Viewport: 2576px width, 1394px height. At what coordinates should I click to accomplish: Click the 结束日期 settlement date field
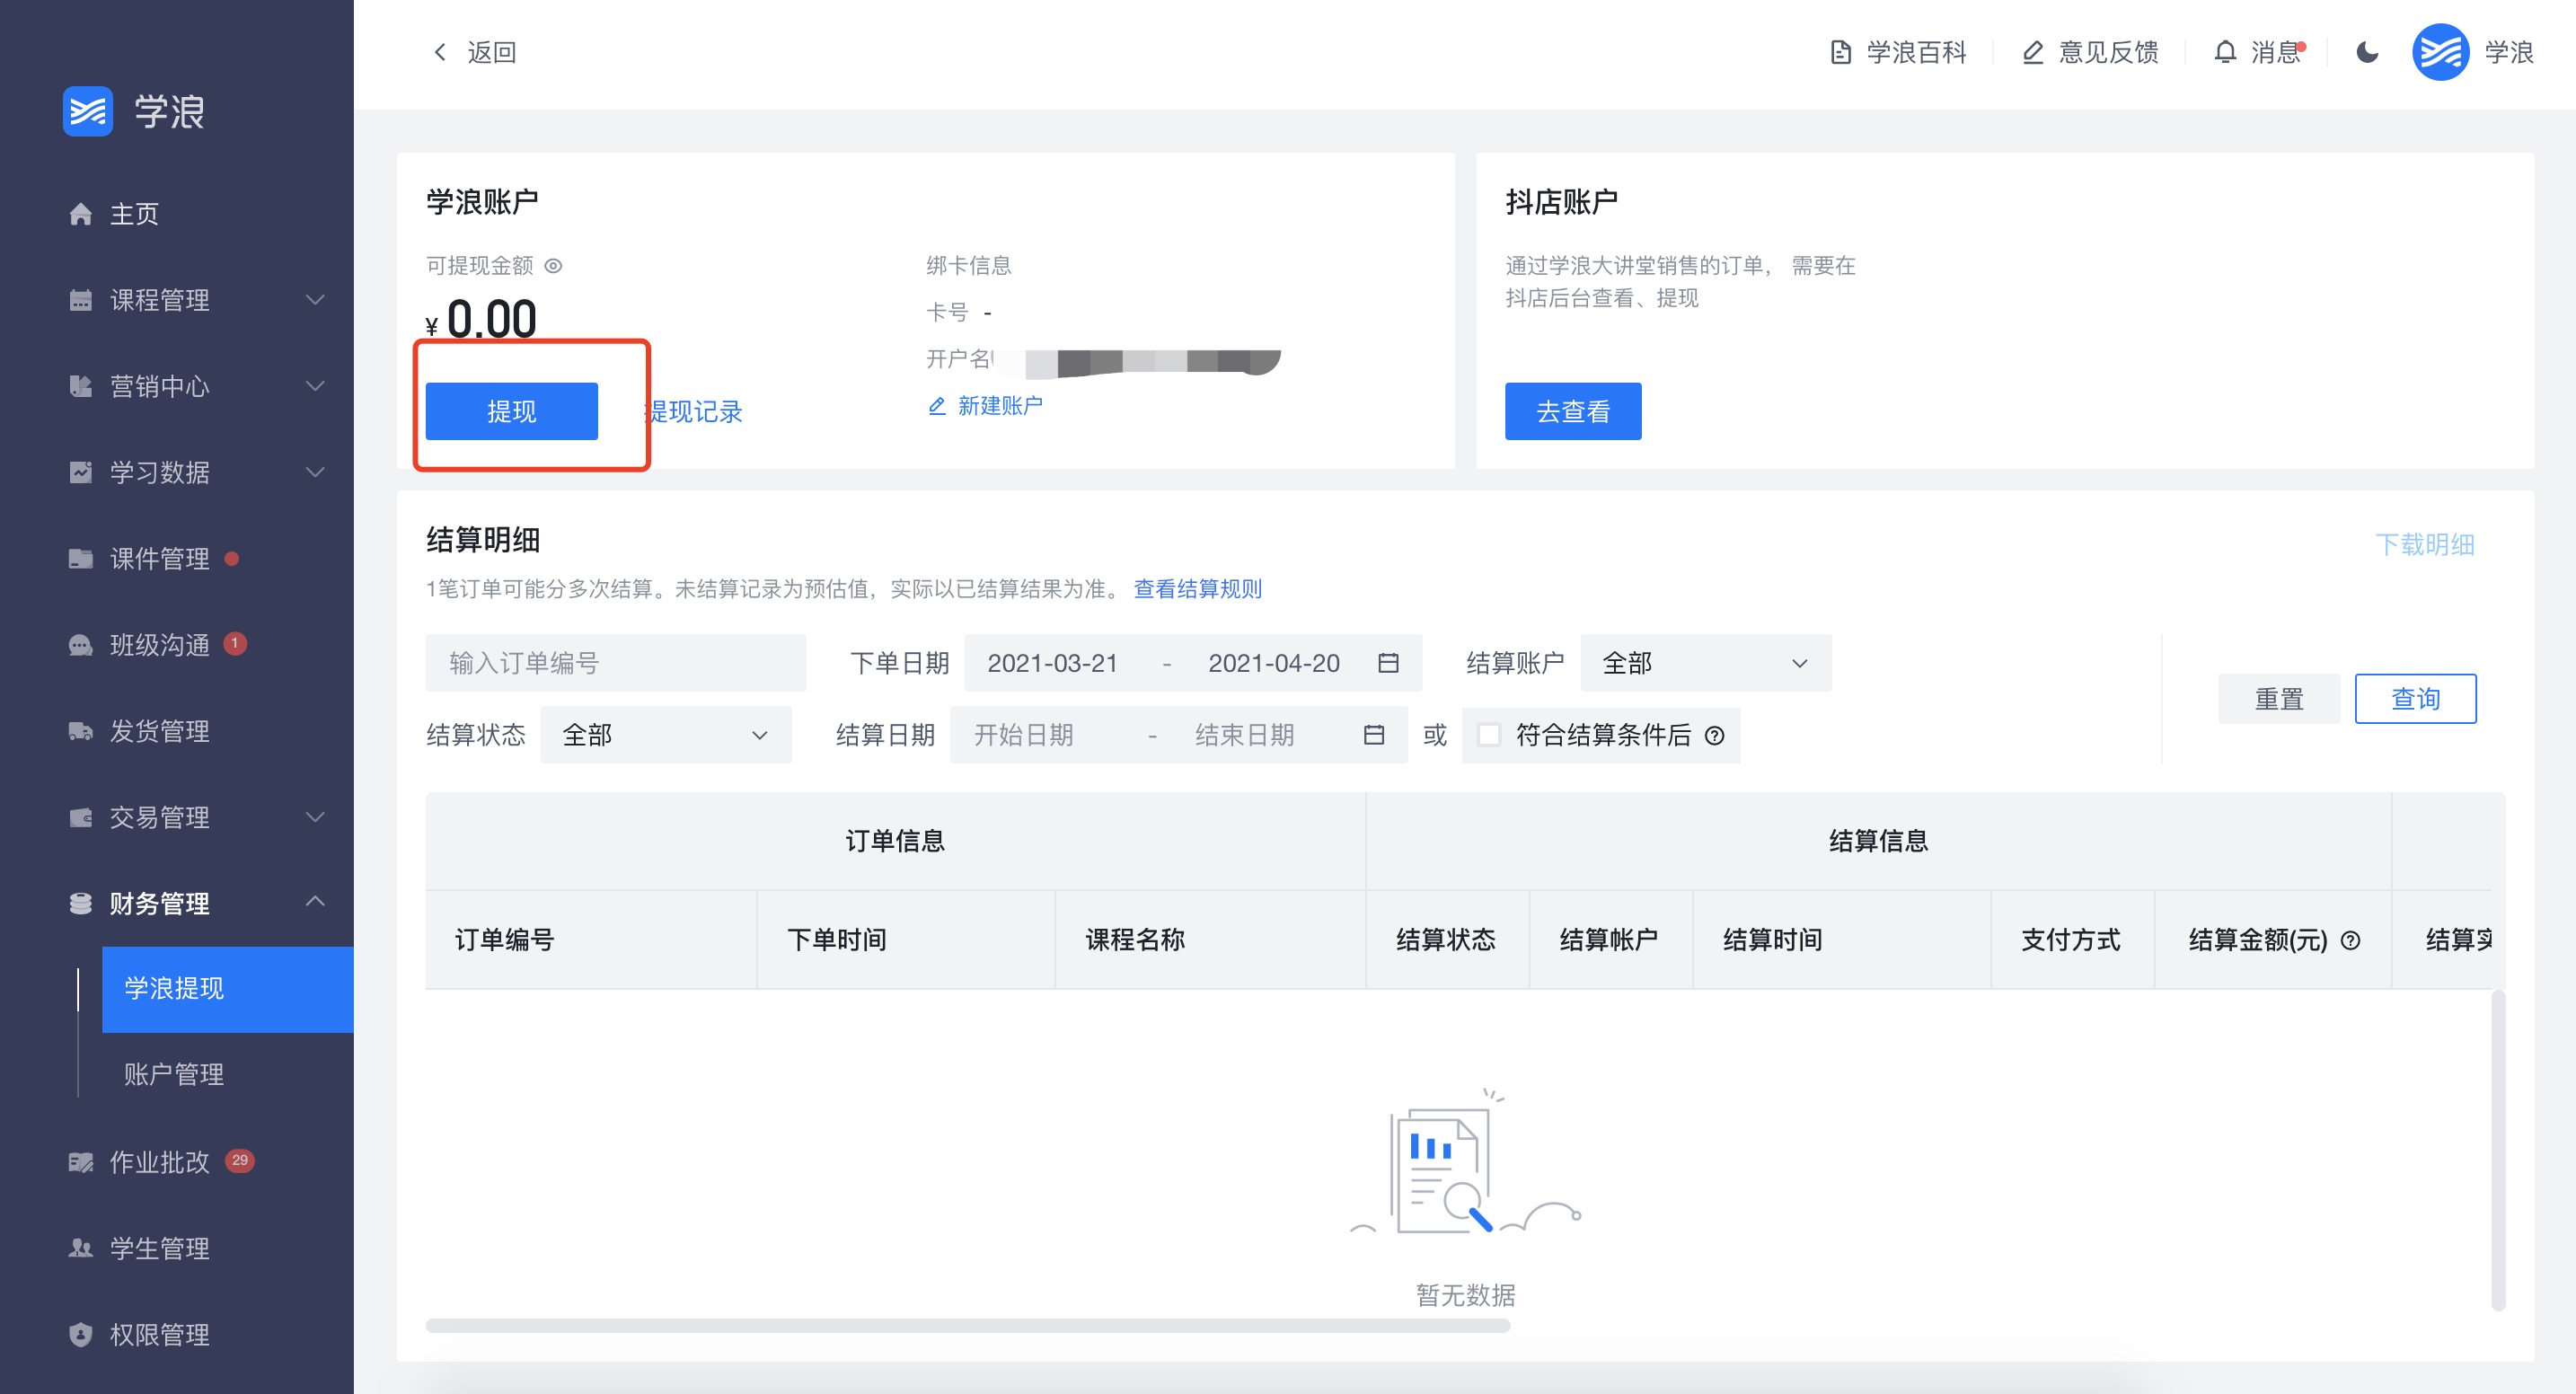(x=1245, y=735)
